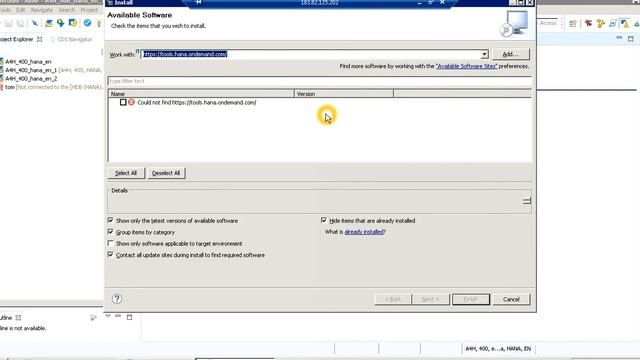Check the 'Could not find' item checkbox
Image resolution: width=640 pixels, height=360 pixels.
(x=123, y=102)
